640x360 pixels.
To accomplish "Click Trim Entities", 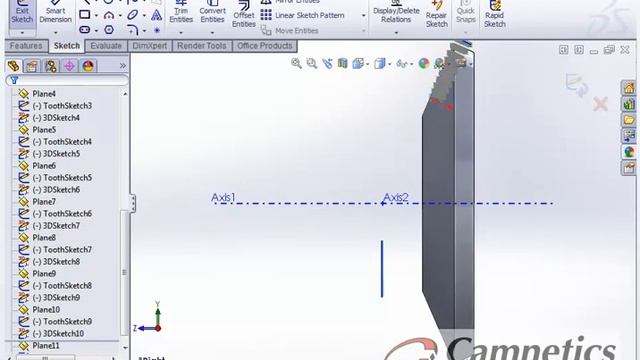I will coord(181,12).
